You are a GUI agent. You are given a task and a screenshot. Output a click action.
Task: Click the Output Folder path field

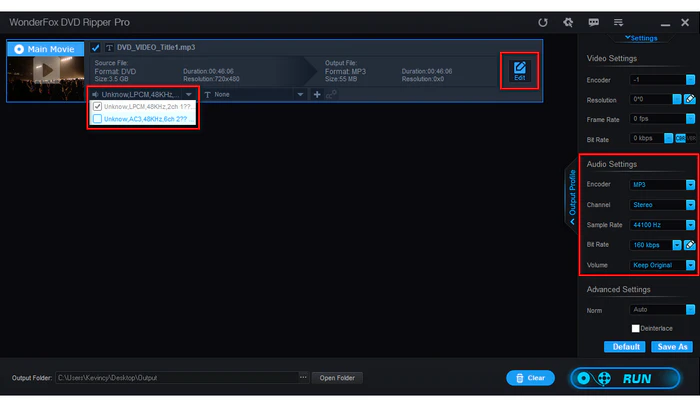177,378
